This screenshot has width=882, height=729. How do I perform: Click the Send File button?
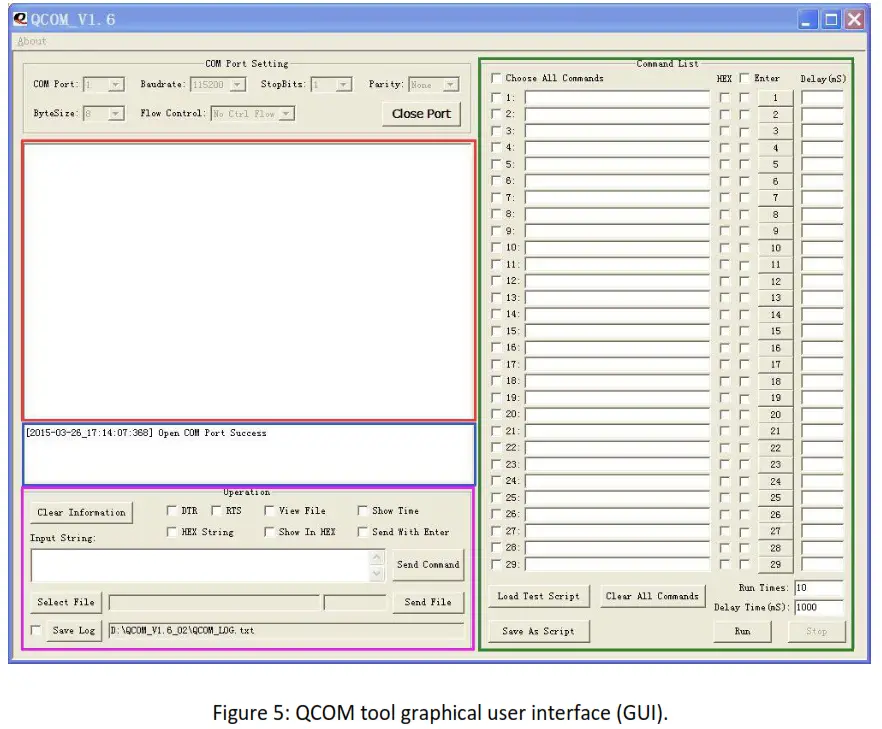click(428, 602)
